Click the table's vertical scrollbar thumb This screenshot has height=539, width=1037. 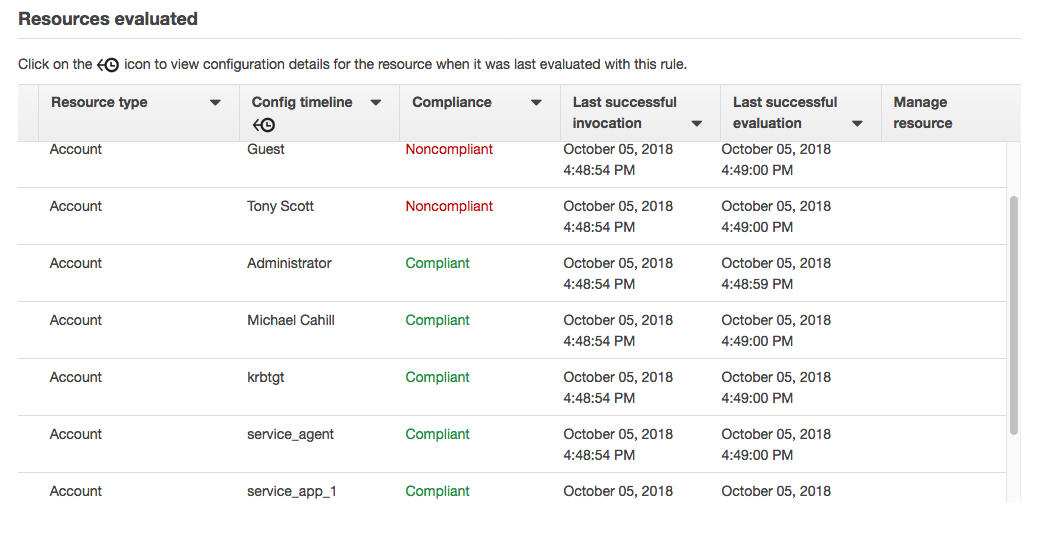pyautogui.click(x=1014, y=315)
